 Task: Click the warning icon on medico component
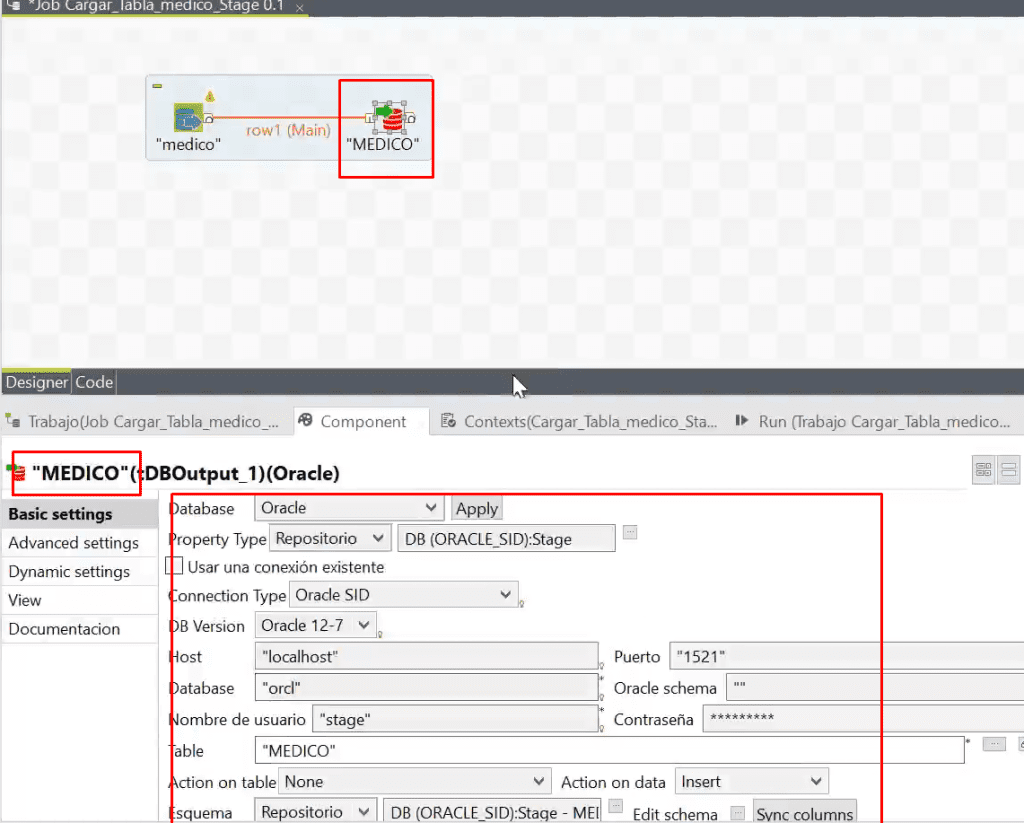click(x=210, y=97)
